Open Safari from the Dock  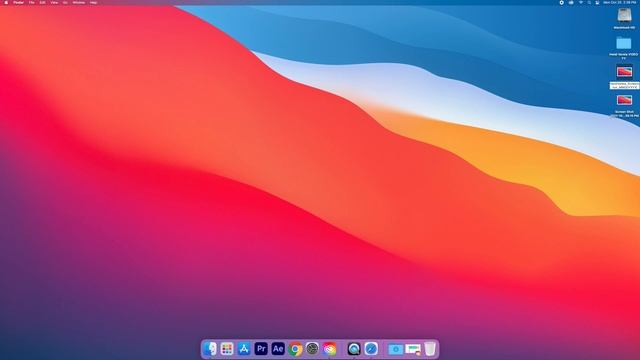coord(371,349)
